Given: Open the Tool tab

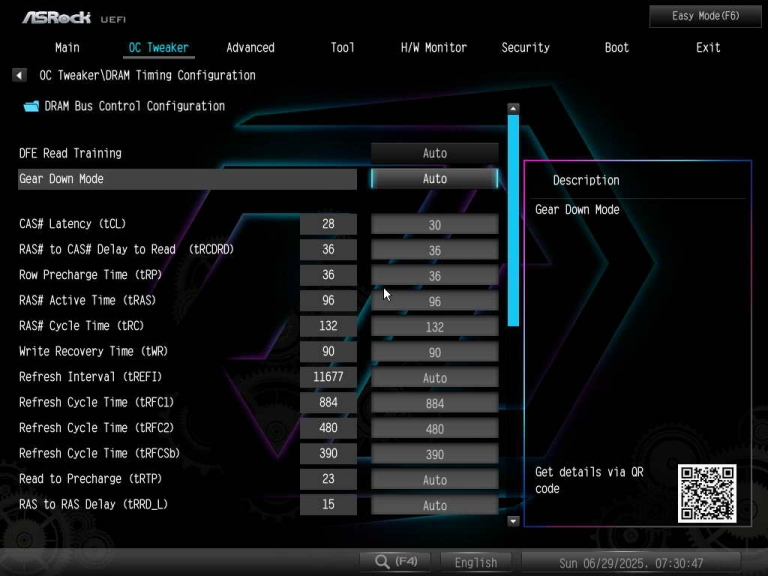Looking at the screenshot, I should pyautogui.click(x=342, y=48).
